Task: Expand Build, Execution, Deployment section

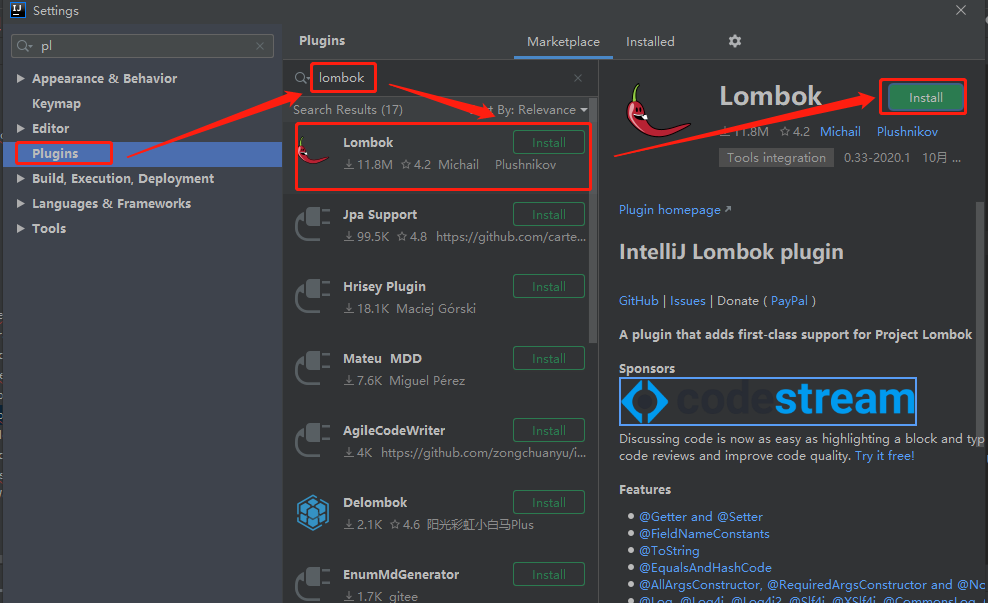Action: pyautogui.click(x=20, y=178)
